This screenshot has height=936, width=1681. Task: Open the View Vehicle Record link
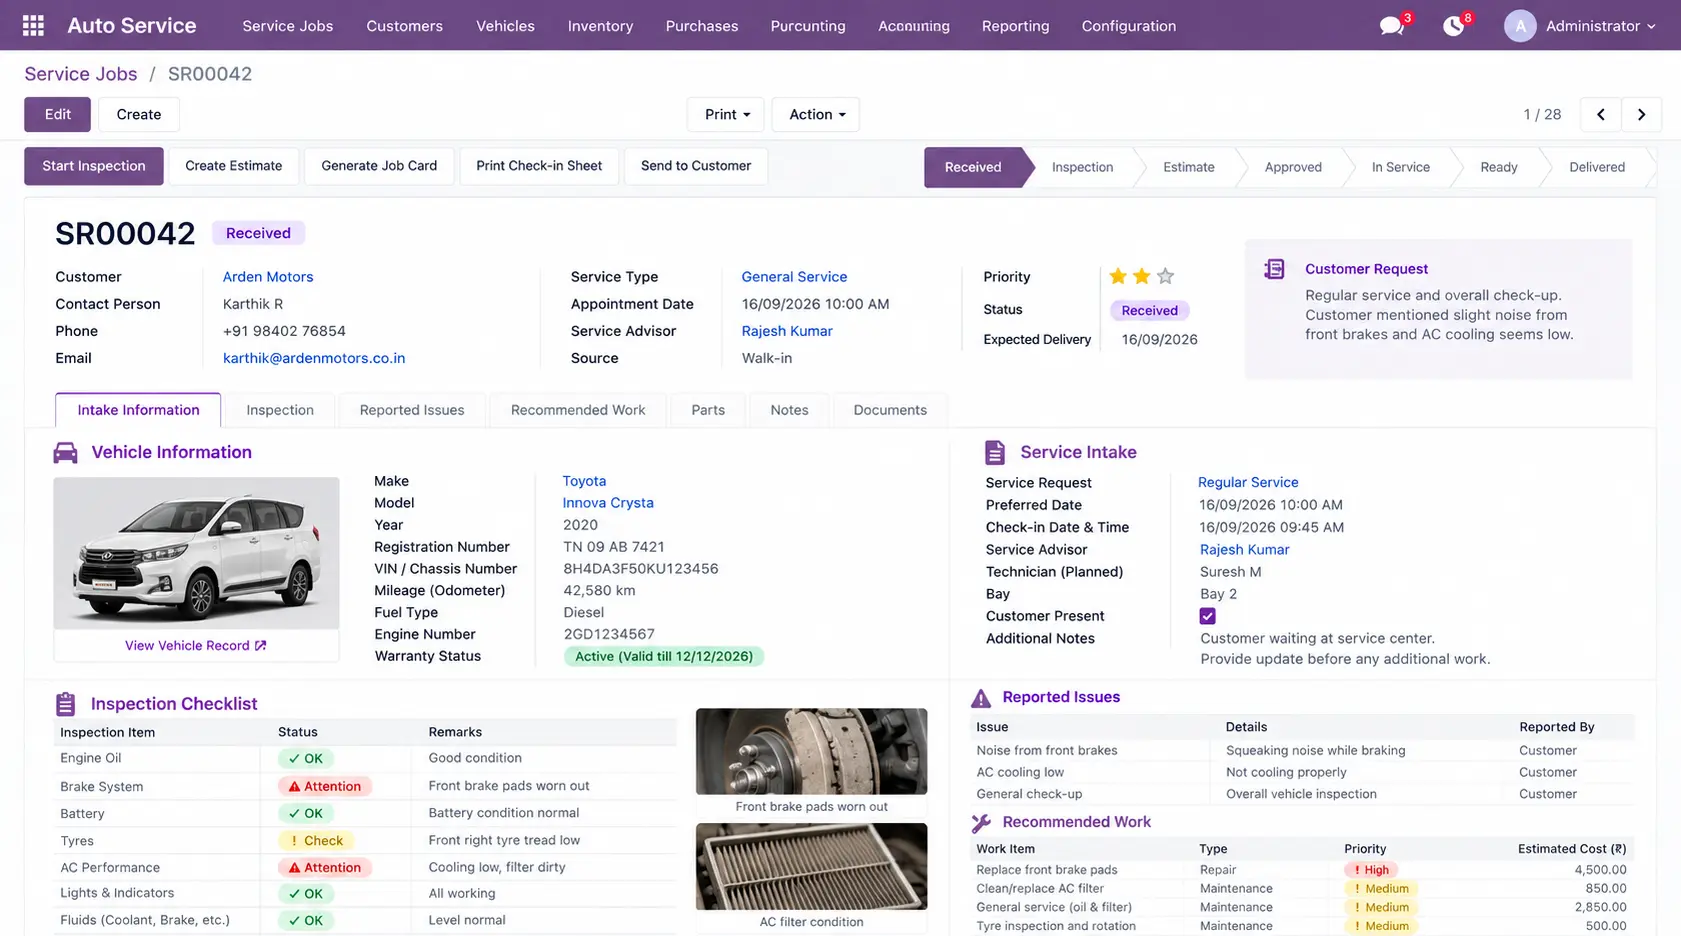(x=195, y=646)
